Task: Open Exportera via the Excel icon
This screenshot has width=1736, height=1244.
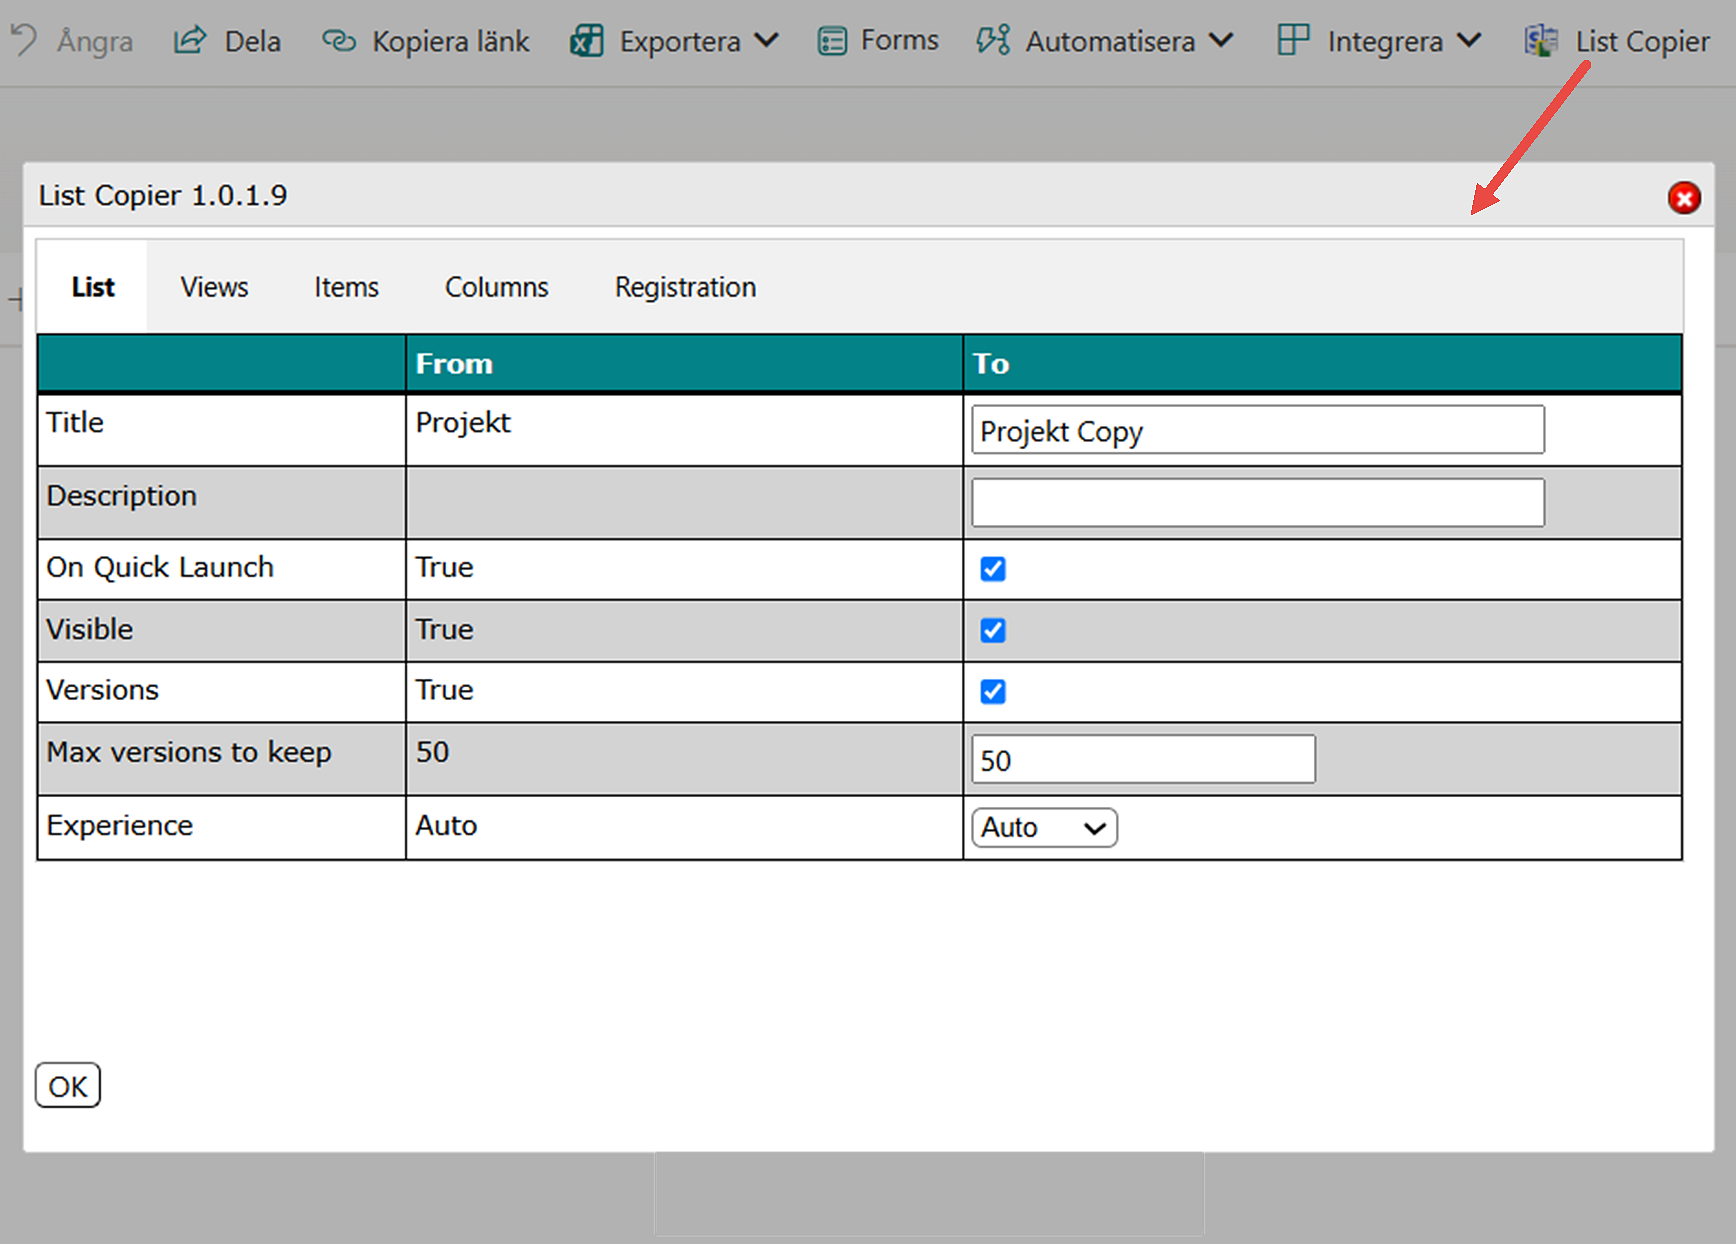Action: point(586,40)
